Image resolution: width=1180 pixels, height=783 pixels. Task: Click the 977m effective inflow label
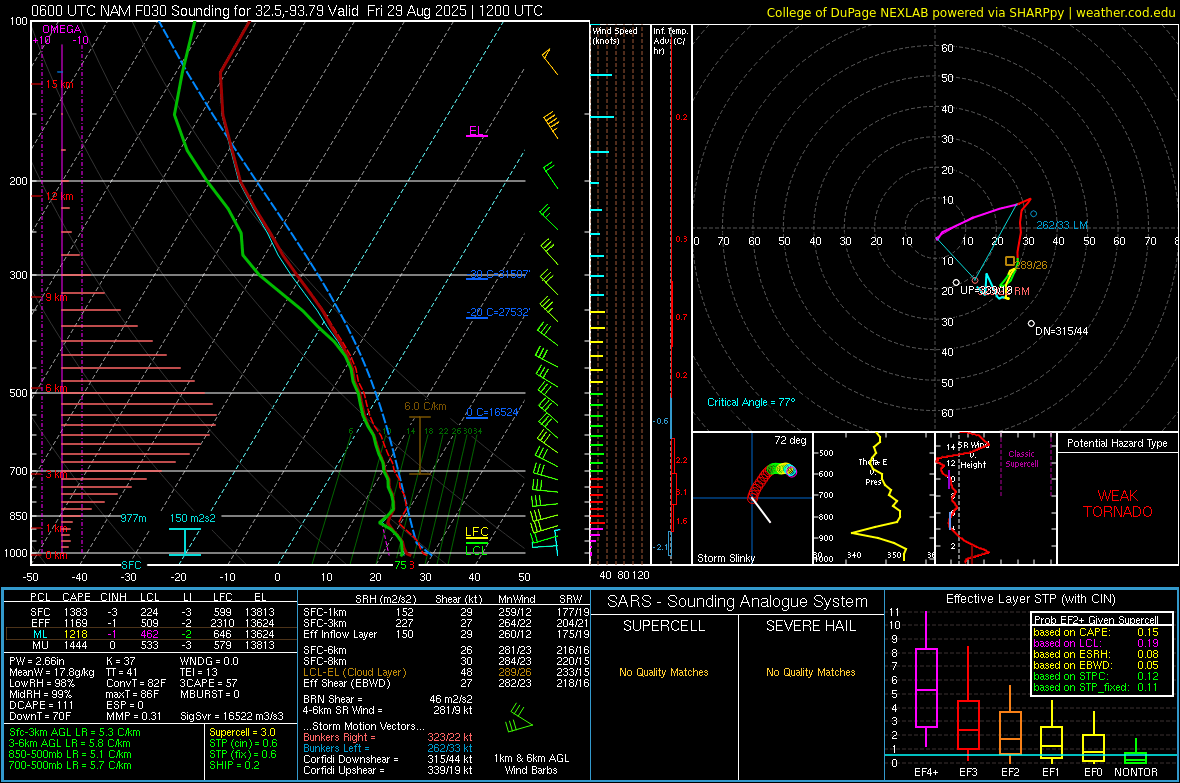click(133, 518)
